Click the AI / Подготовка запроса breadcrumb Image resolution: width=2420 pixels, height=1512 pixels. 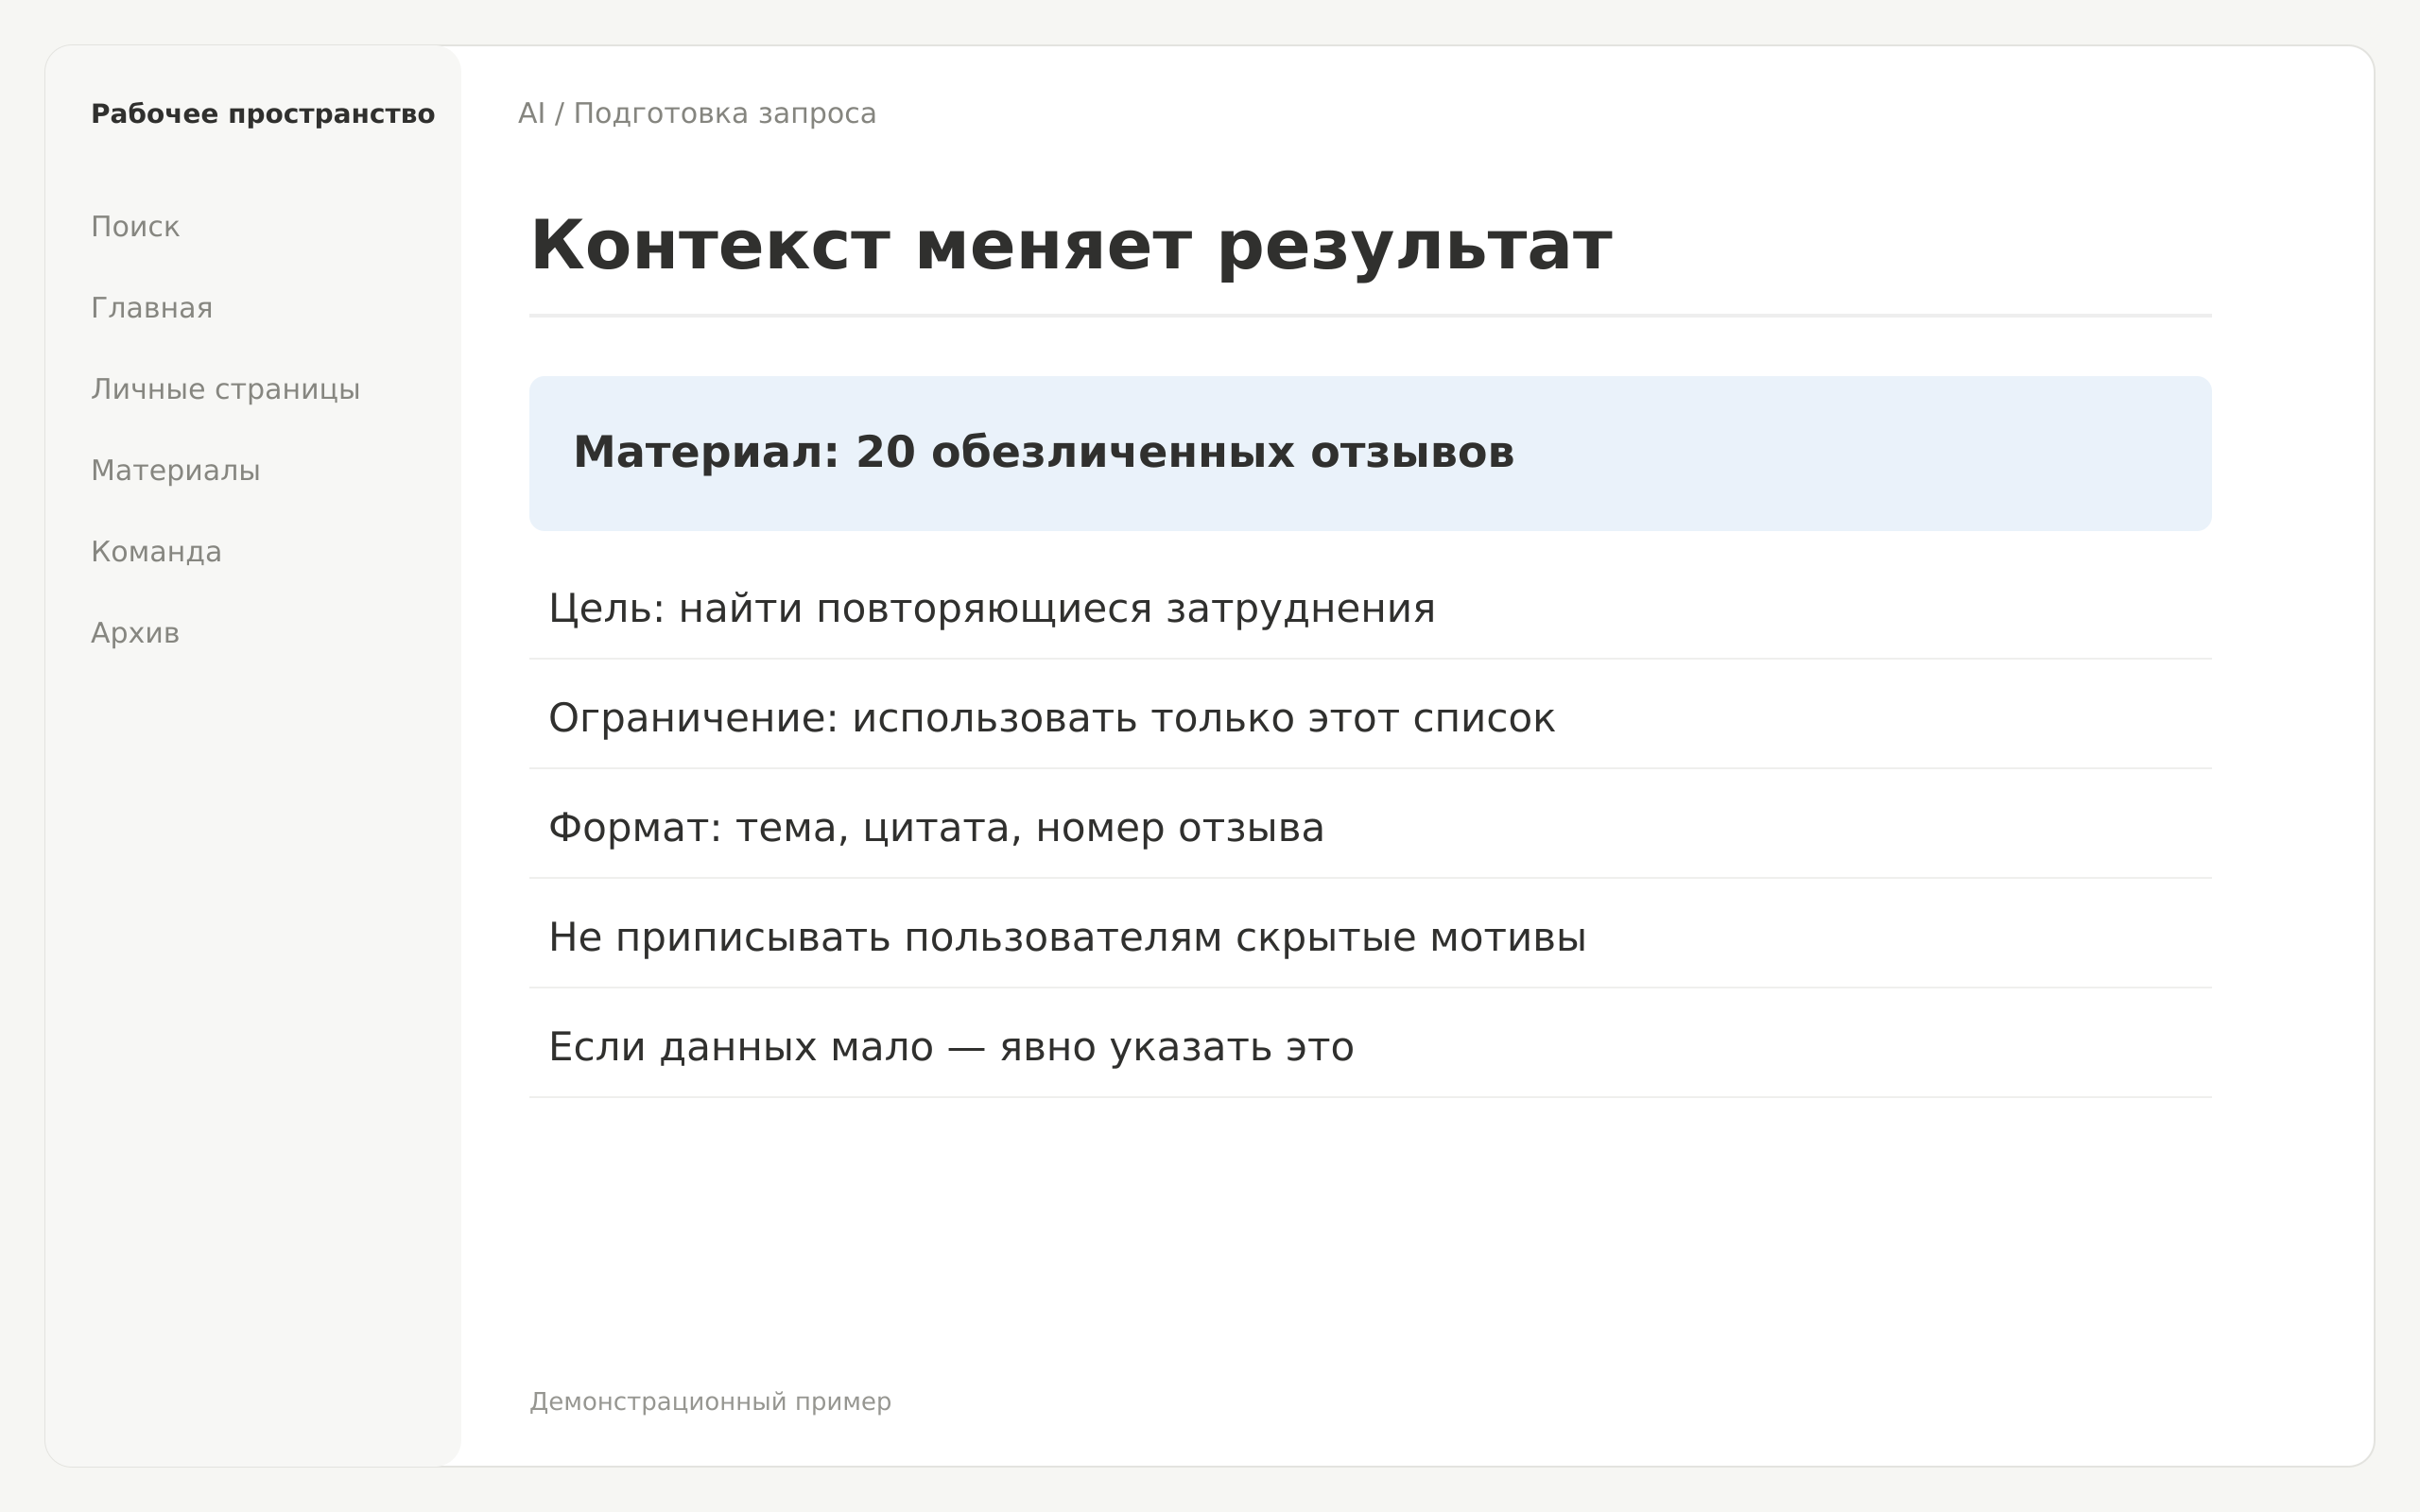click(x=697, y=114)
